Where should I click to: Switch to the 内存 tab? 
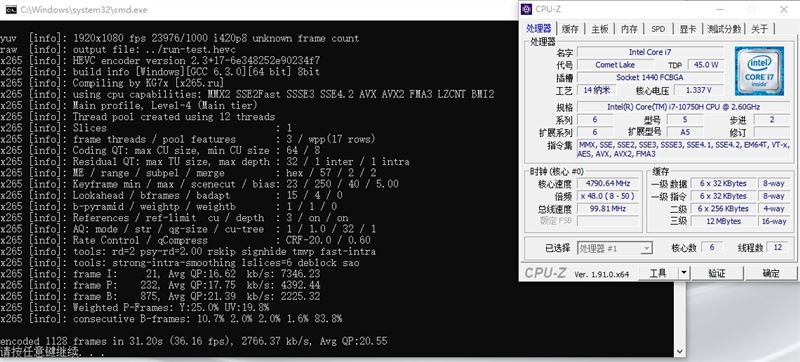coord(629,29)
